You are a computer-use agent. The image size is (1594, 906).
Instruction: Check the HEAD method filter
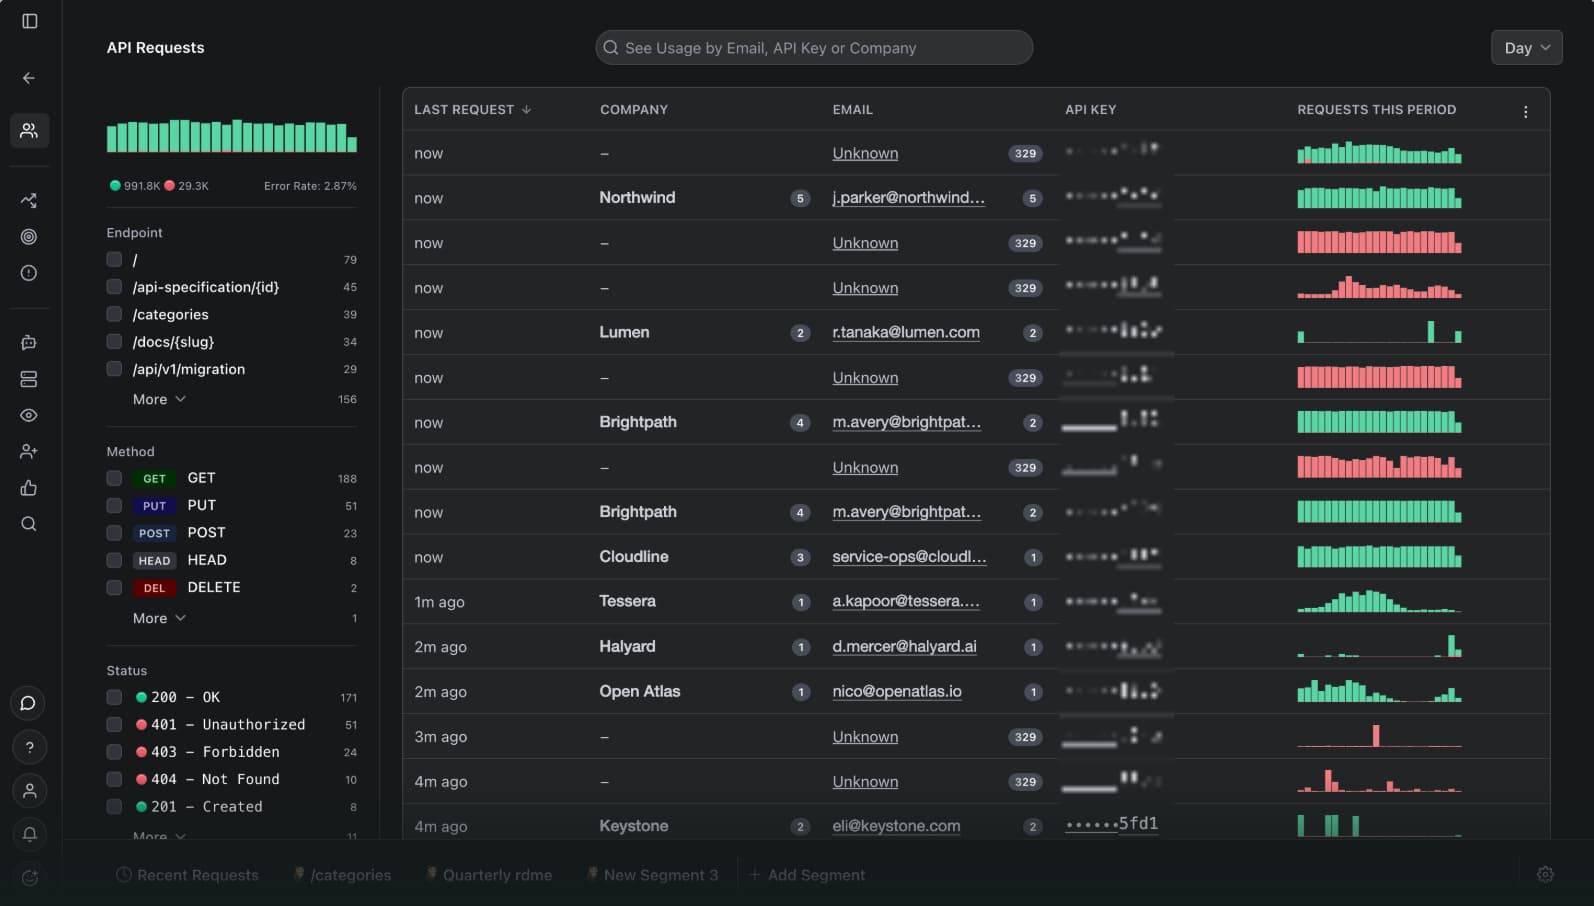click(114, 560)
